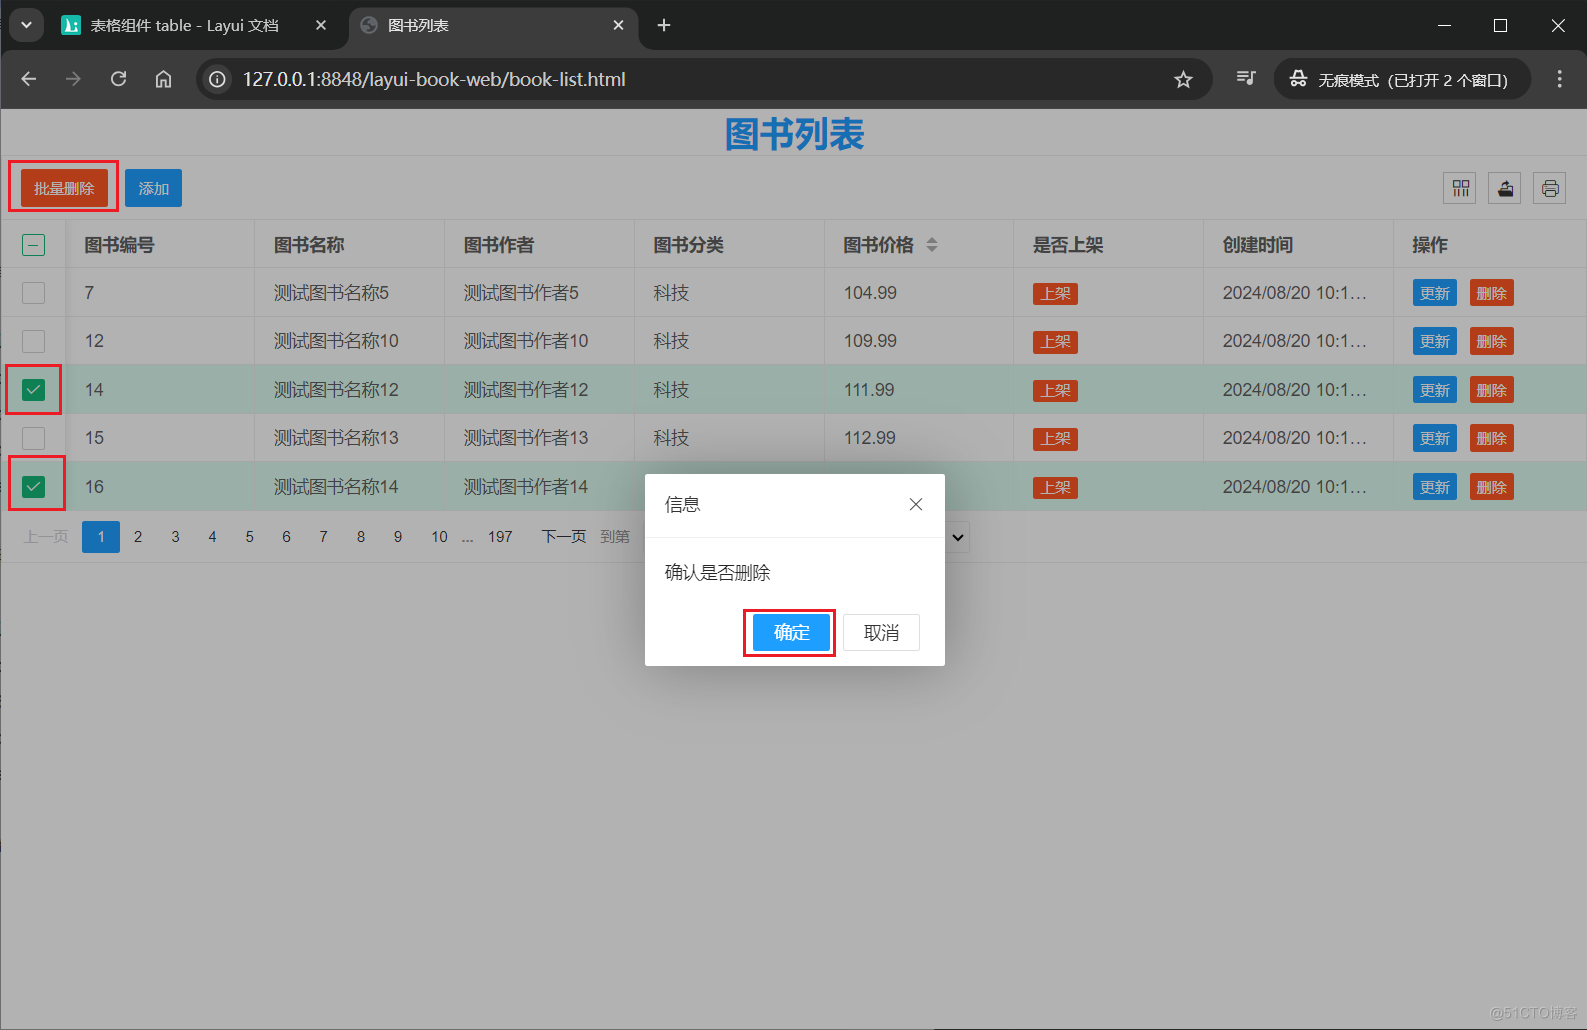Go to page 2 in pagination
The image size is (1587, 1030).
(x=138, y=537)
